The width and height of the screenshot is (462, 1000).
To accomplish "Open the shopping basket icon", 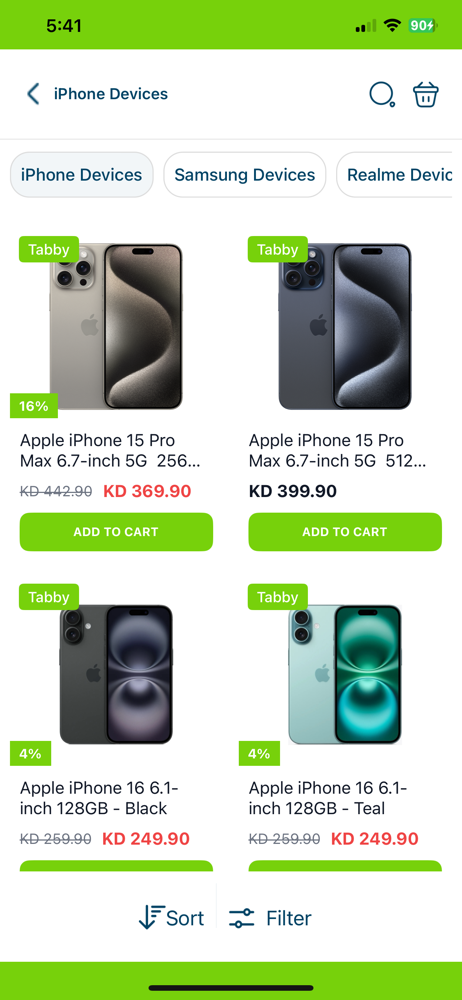I will tap(426, 94).
